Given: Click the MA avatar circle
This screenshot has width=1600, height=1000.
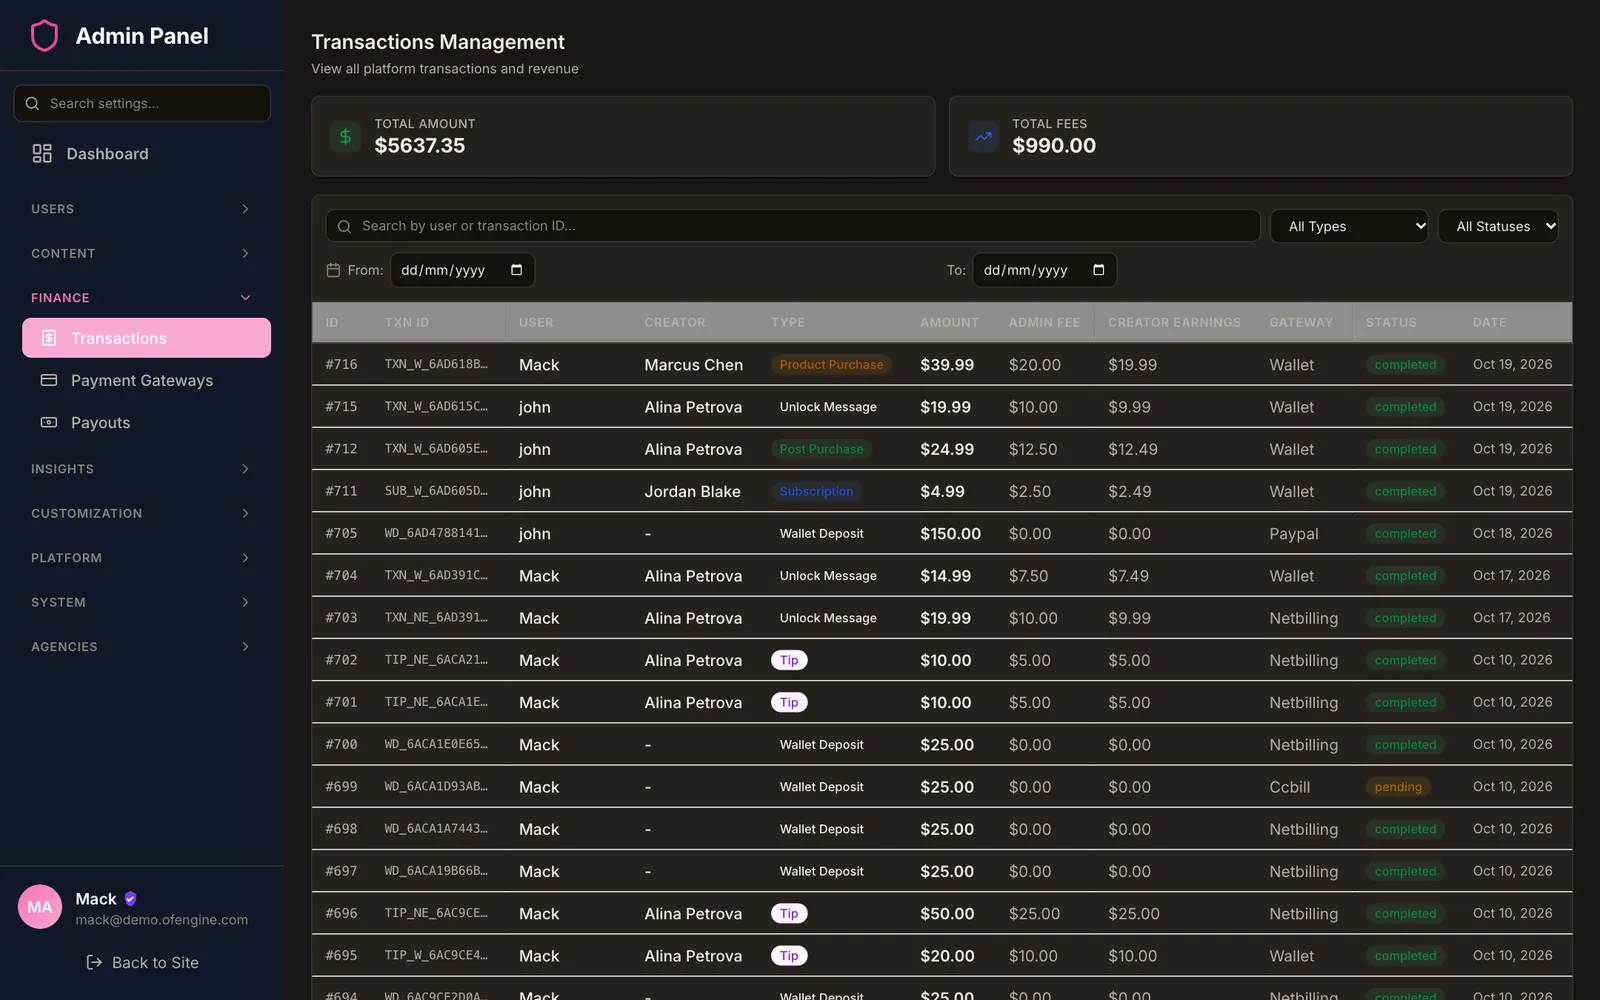Looking at the screenshot, I should pyautogui.click(x=40, y=907).
